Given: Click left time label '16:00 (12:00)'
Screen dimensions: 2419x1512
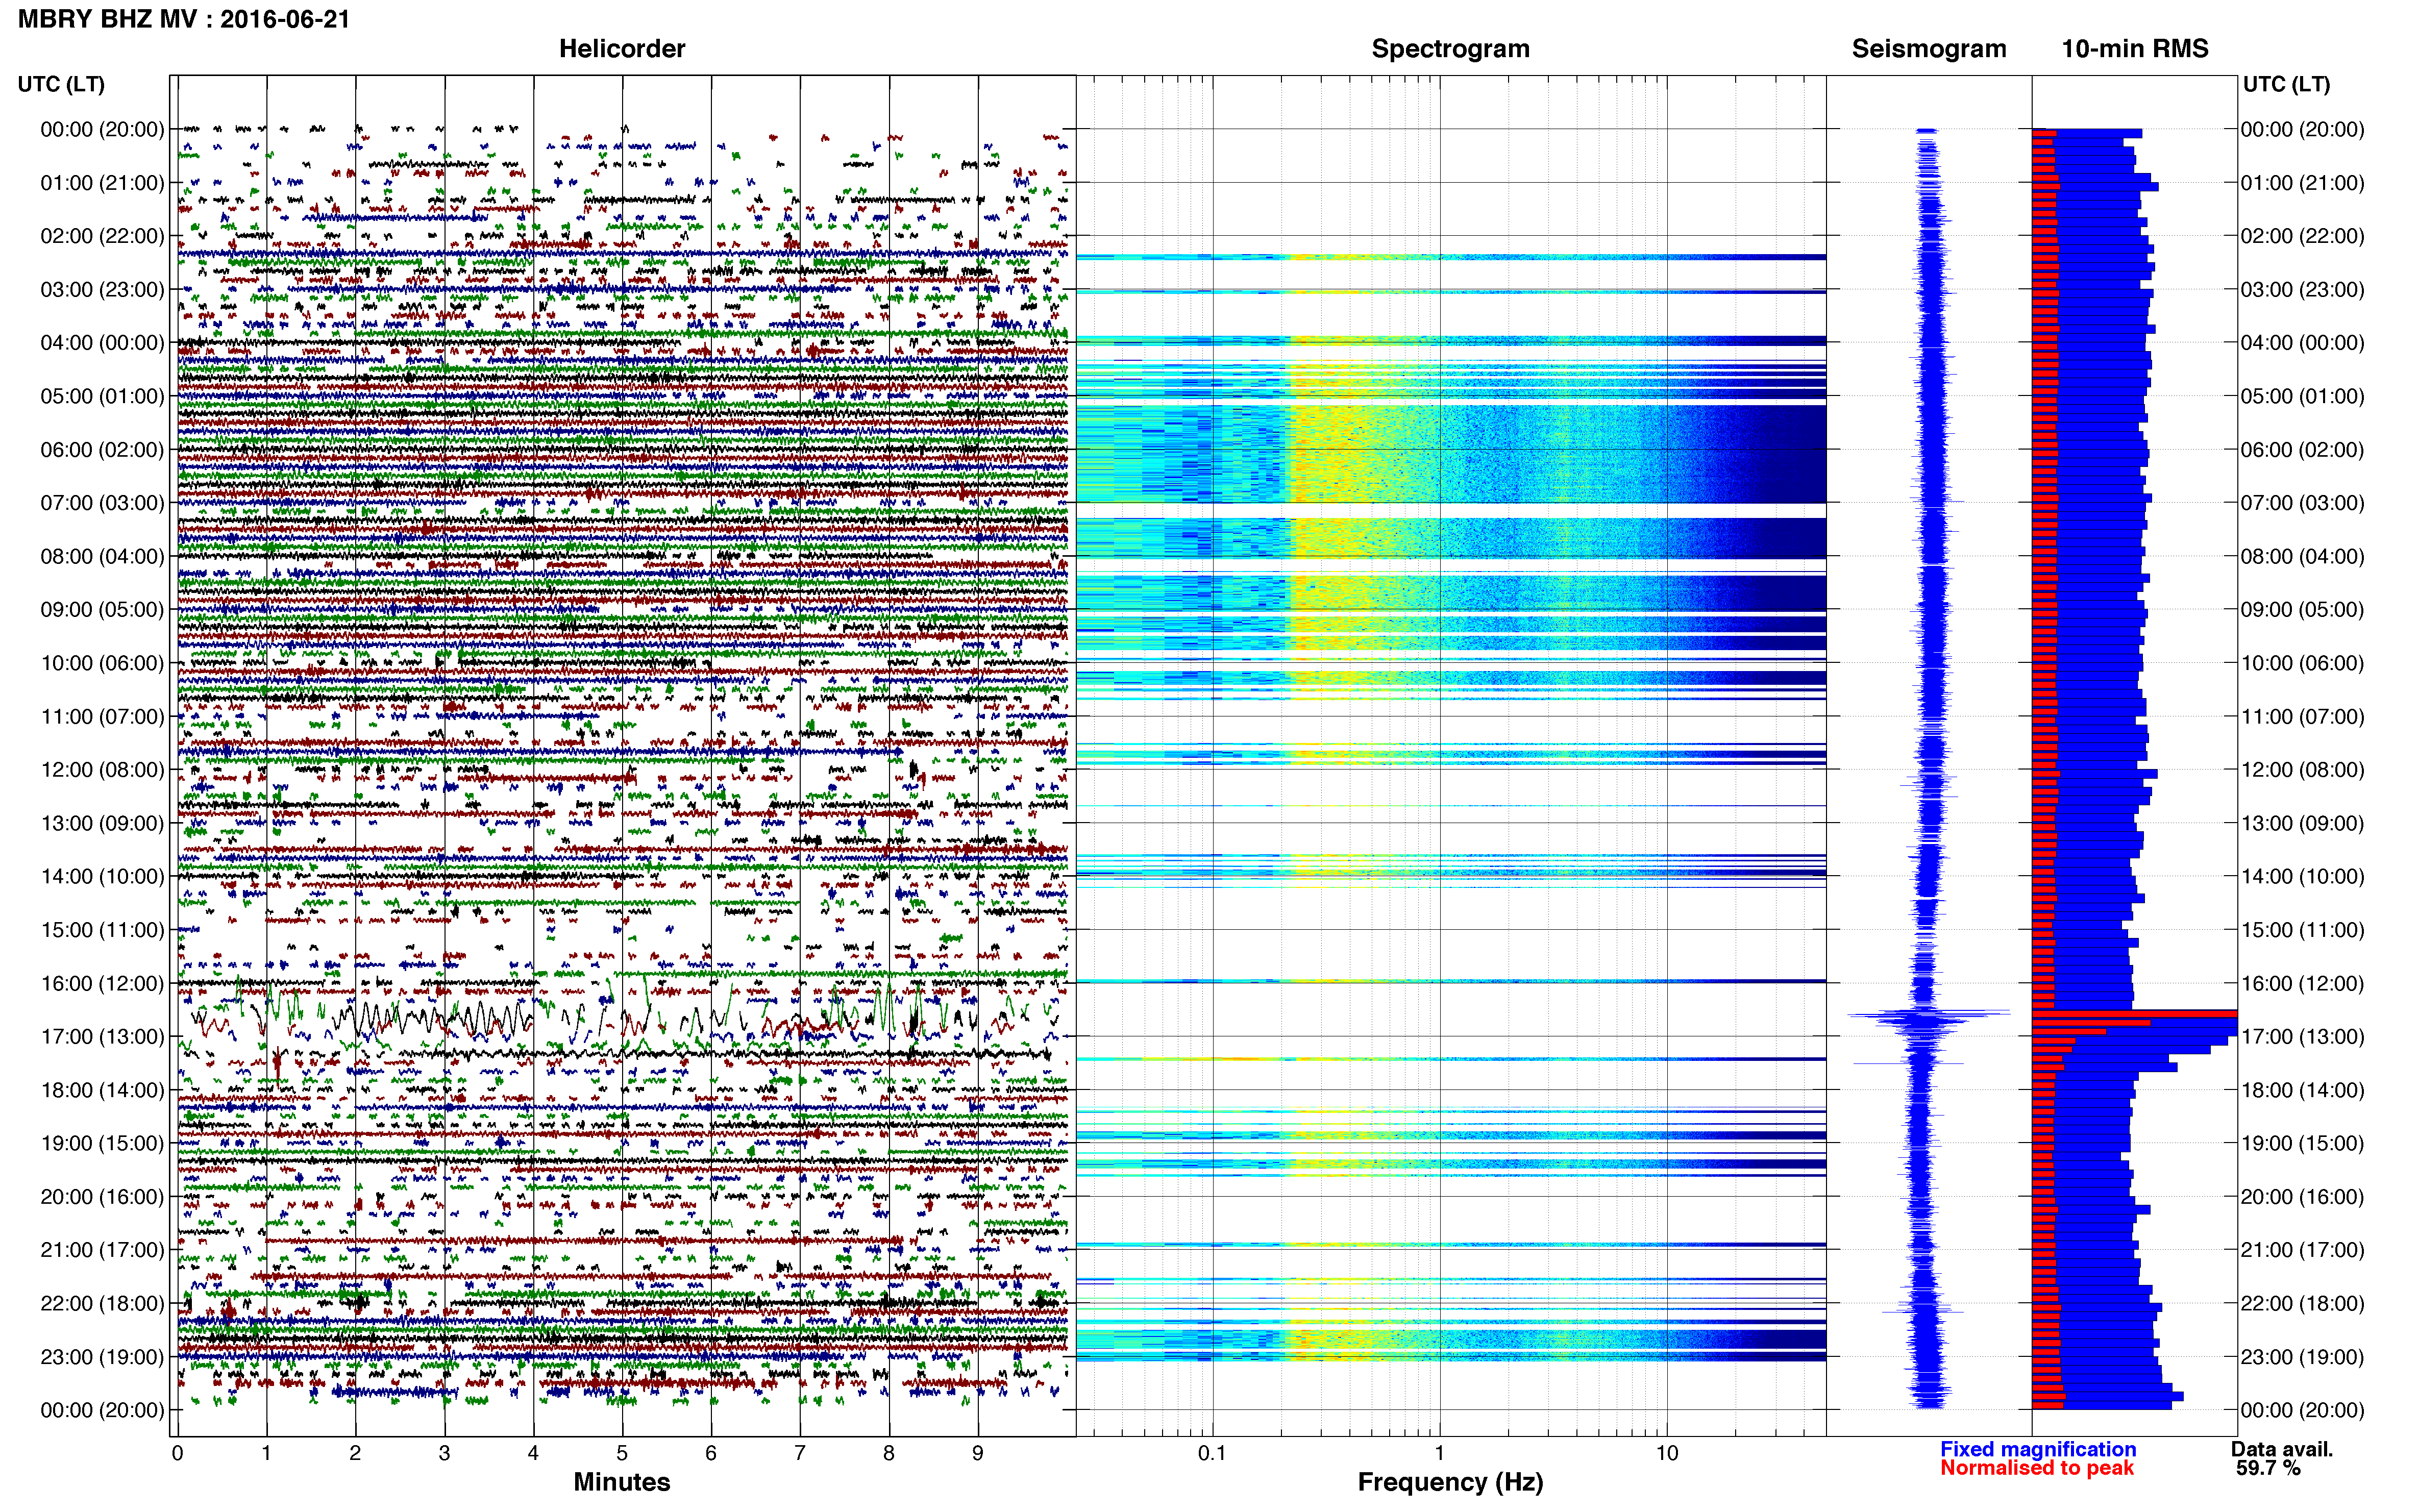Looking at the screenshot, I should pos(102,983).
